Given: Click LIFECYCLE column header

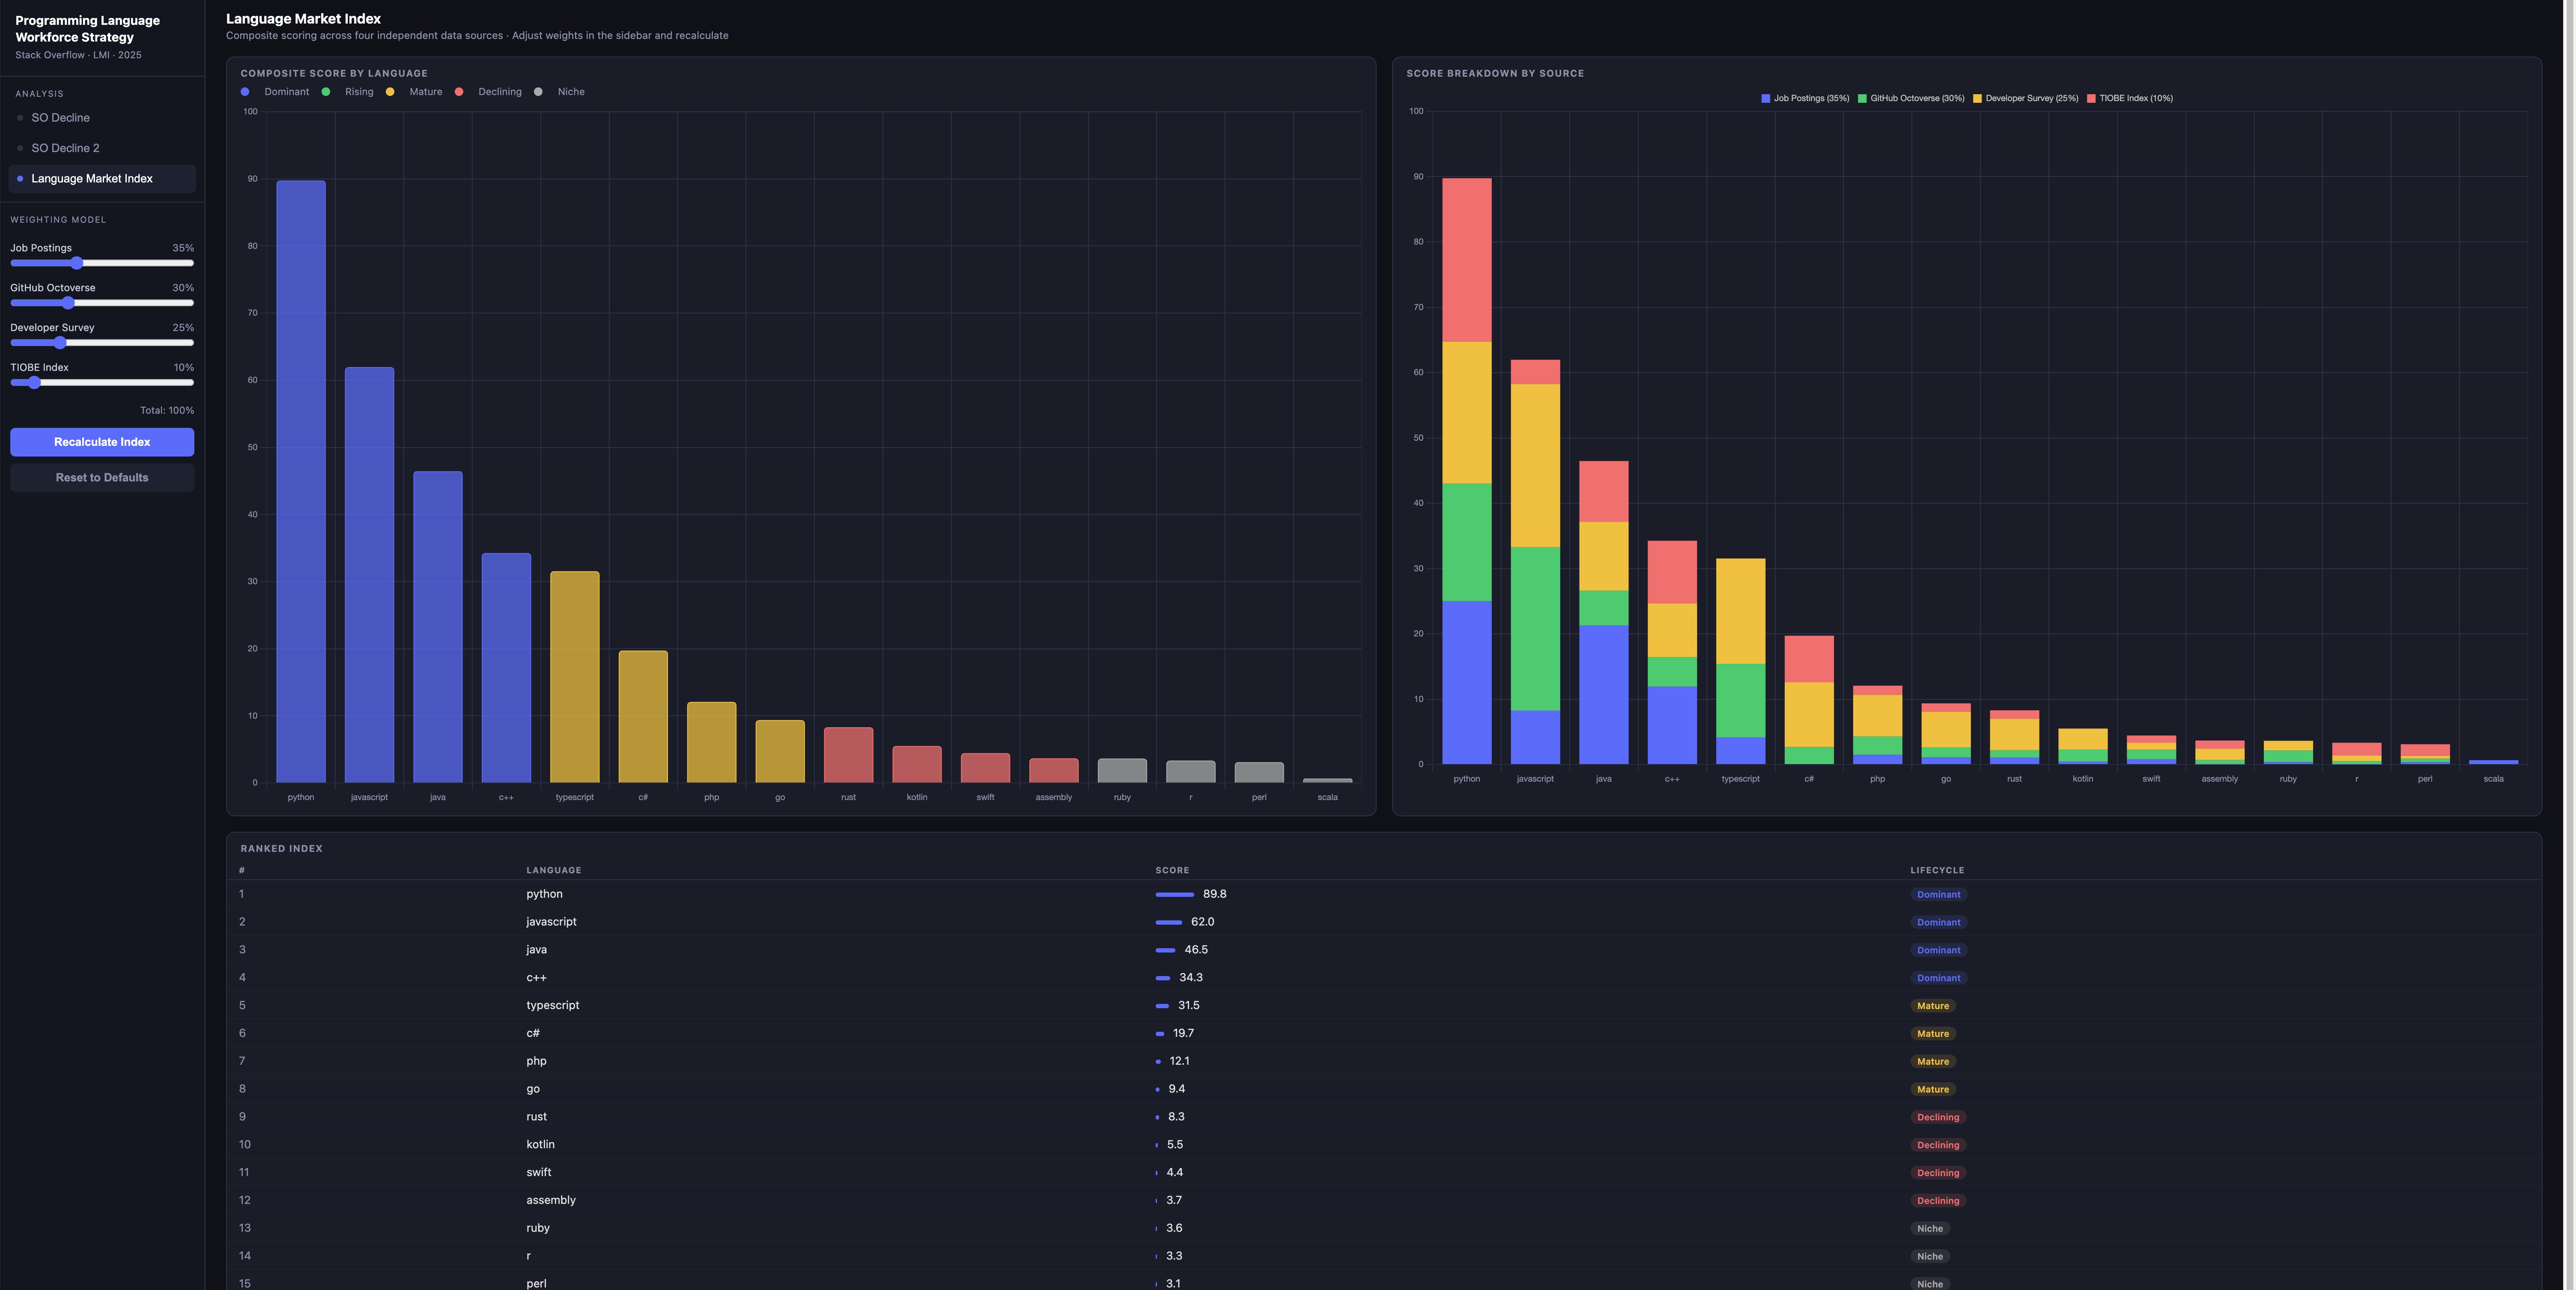Looking at the screenshot, I should coord(1937,870).
